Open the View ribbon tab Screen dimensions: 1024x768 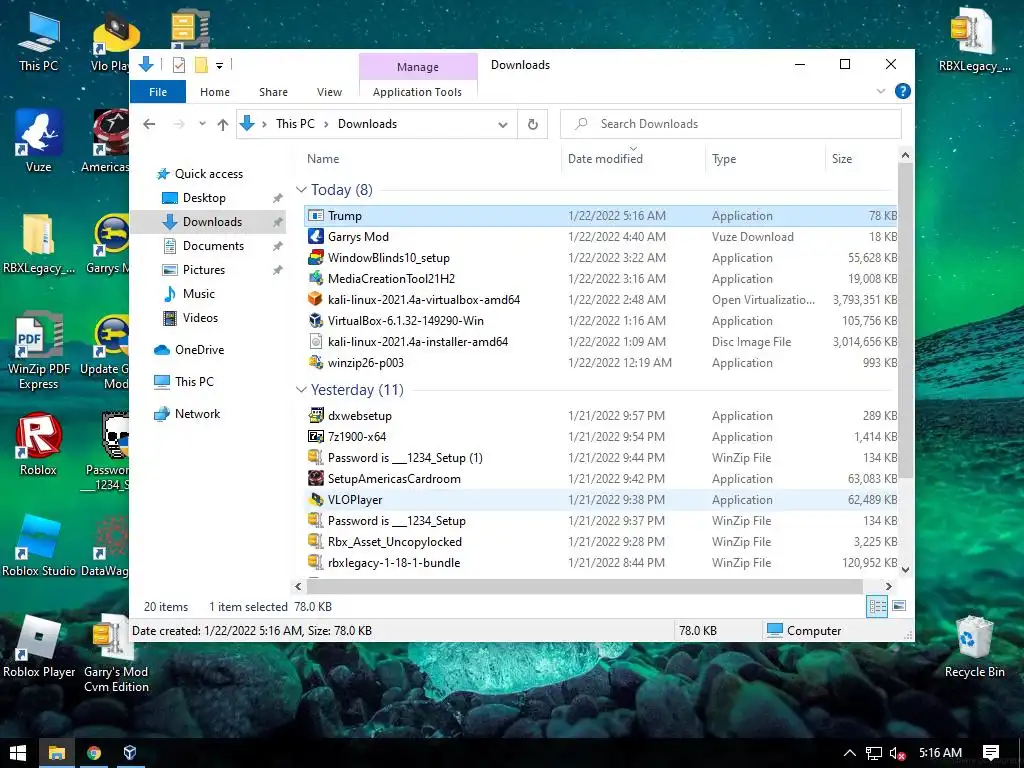click(329, 92)
